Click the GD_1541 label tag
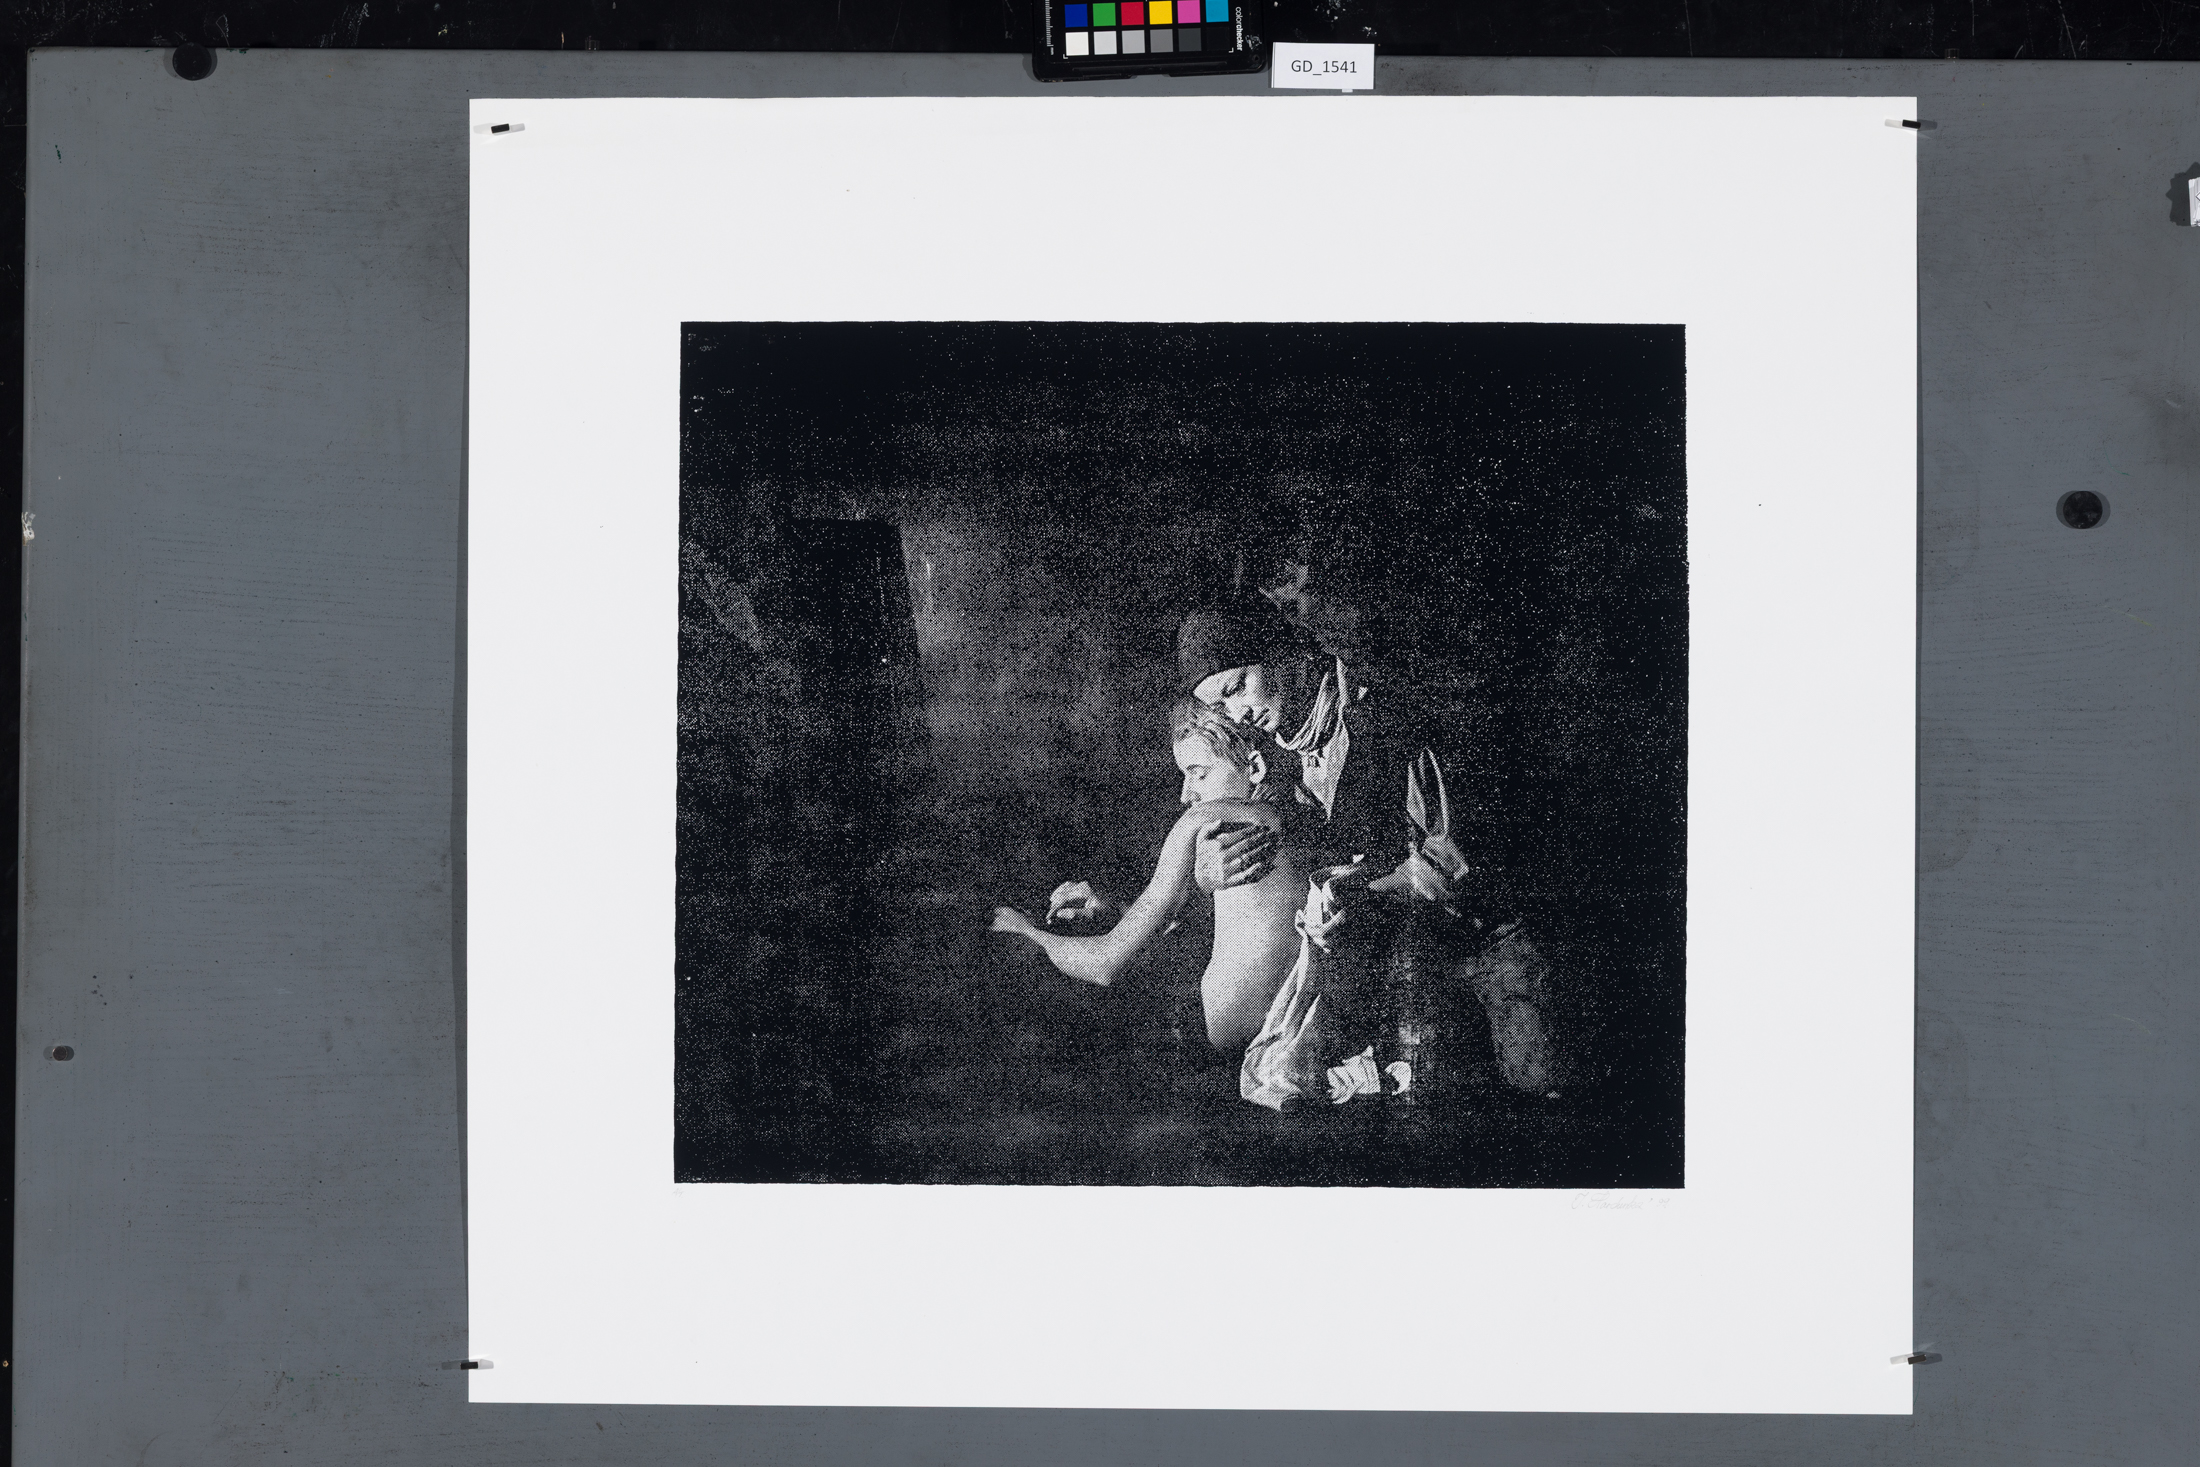Screen dimensions: 2200x1467 point(1323,66)
